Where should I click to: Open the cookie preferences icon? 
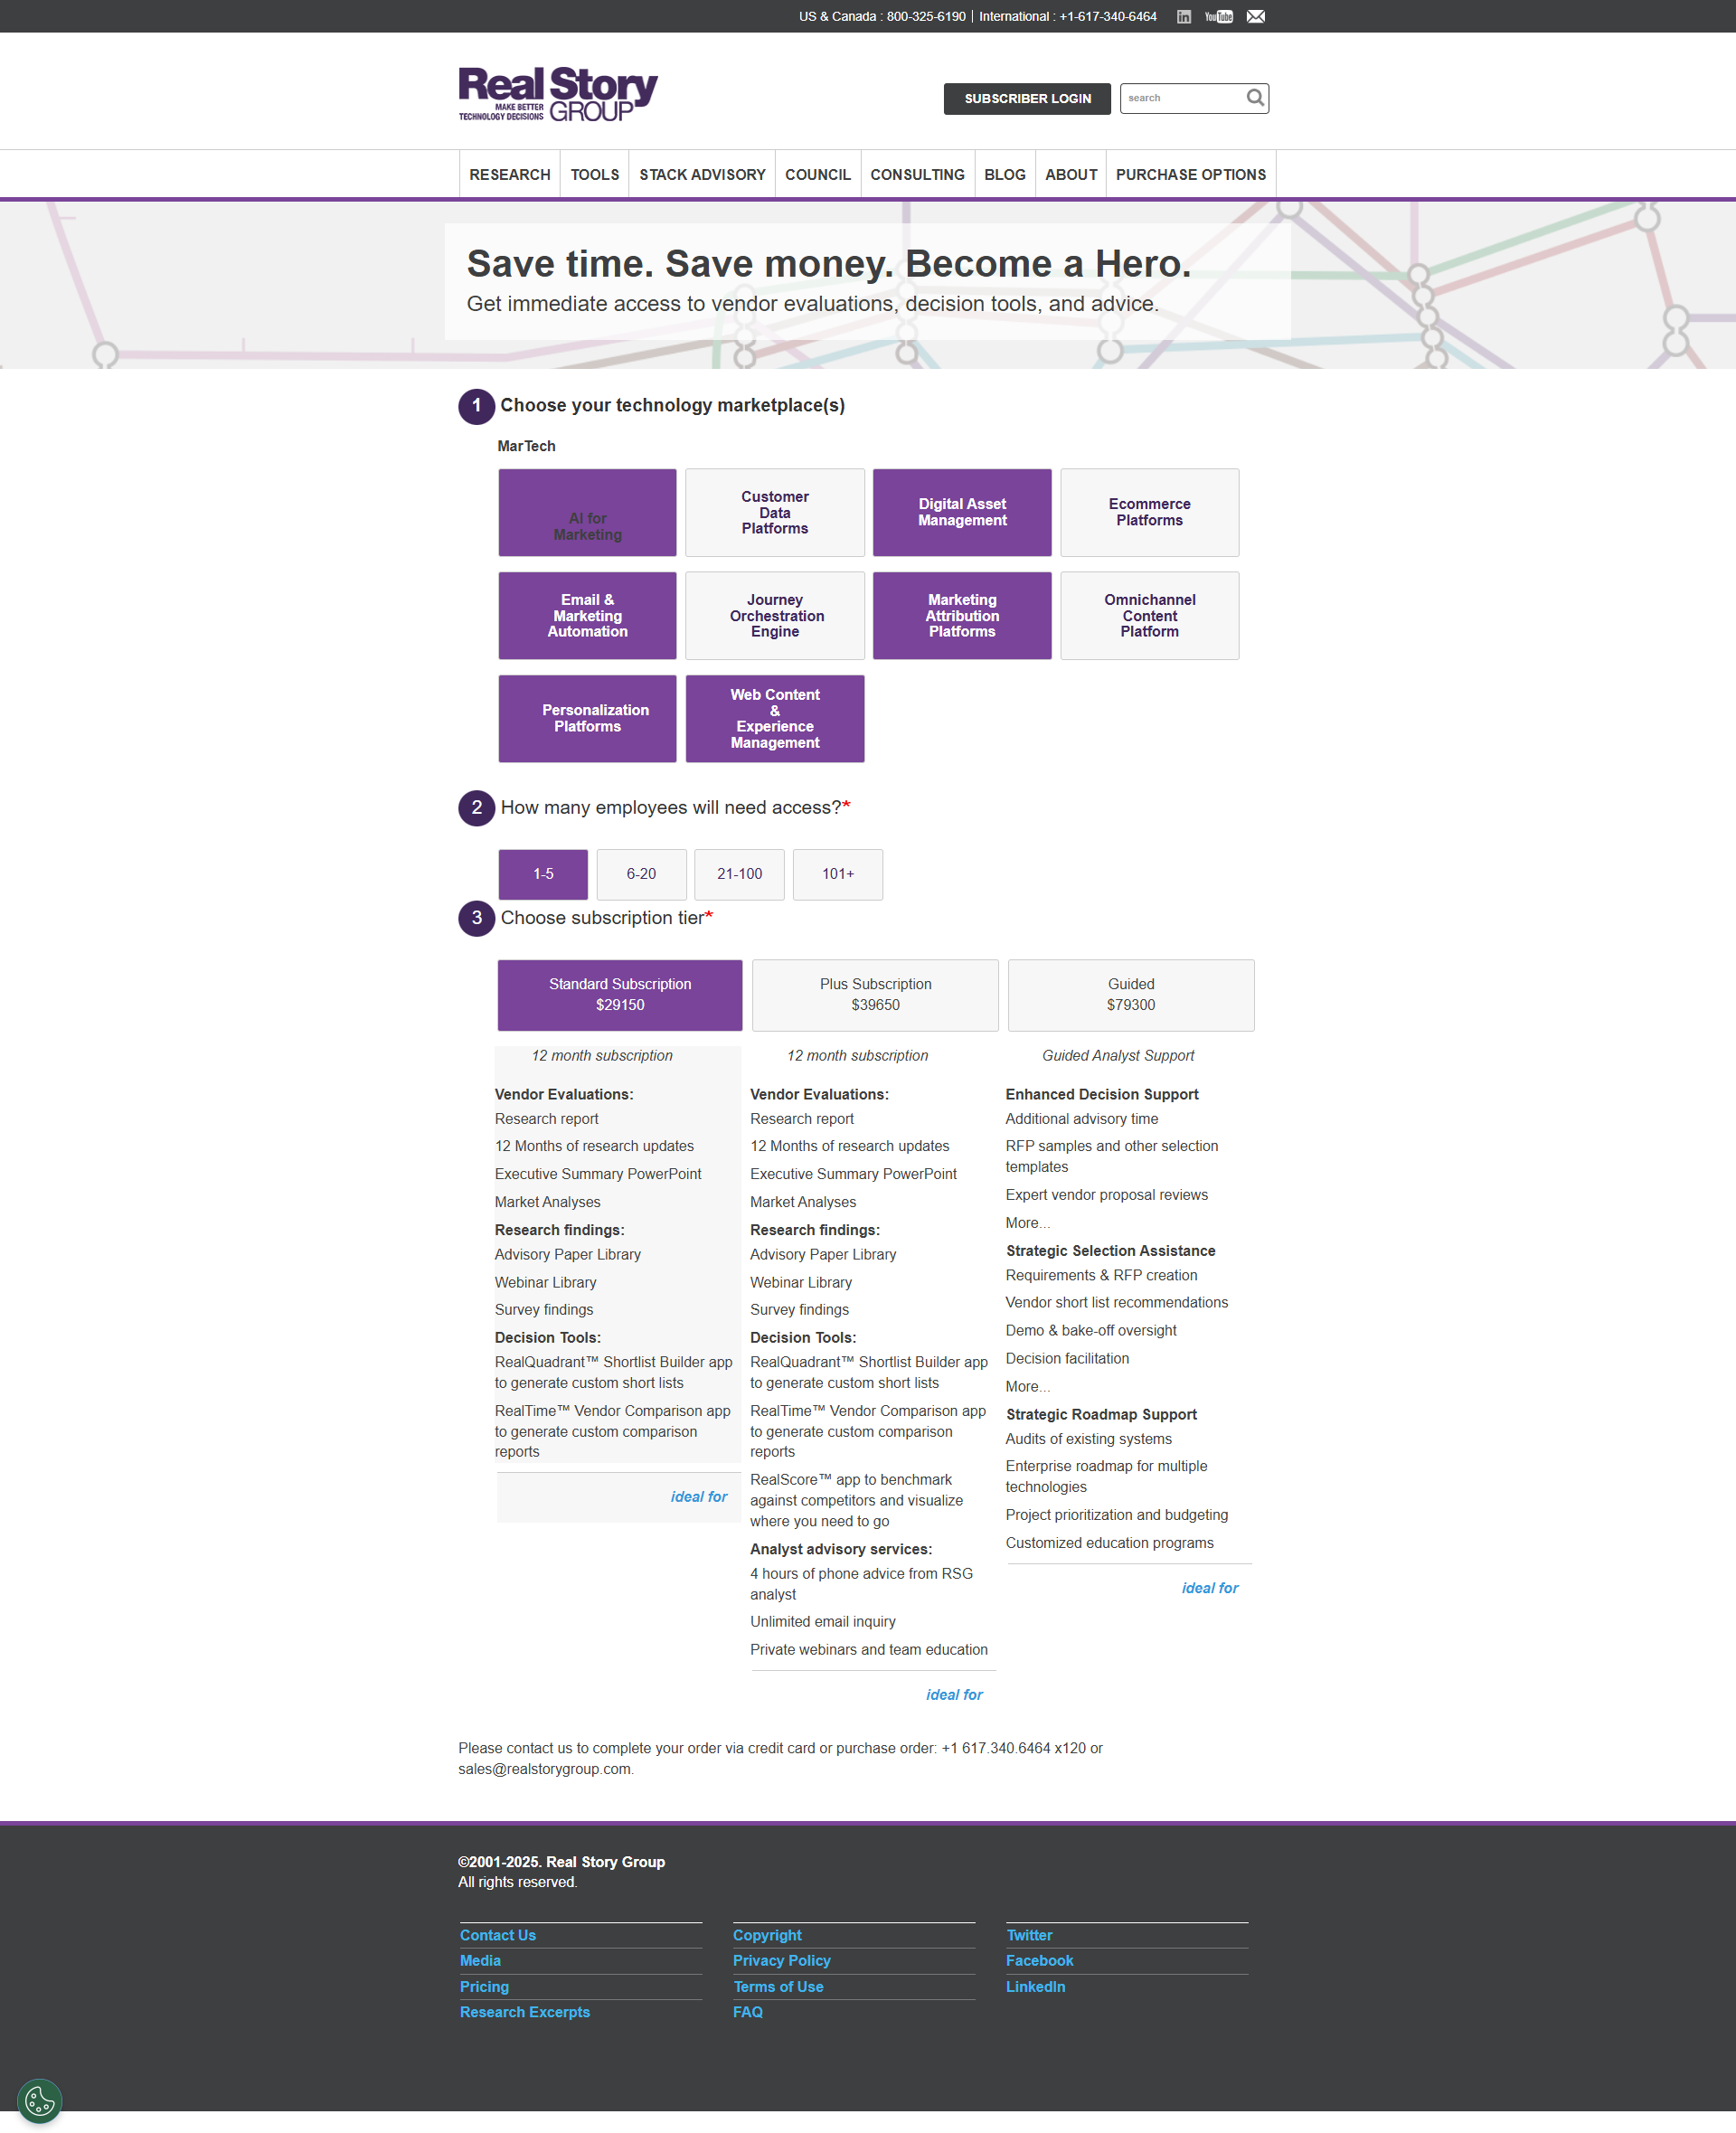[x=40, y=2100]
